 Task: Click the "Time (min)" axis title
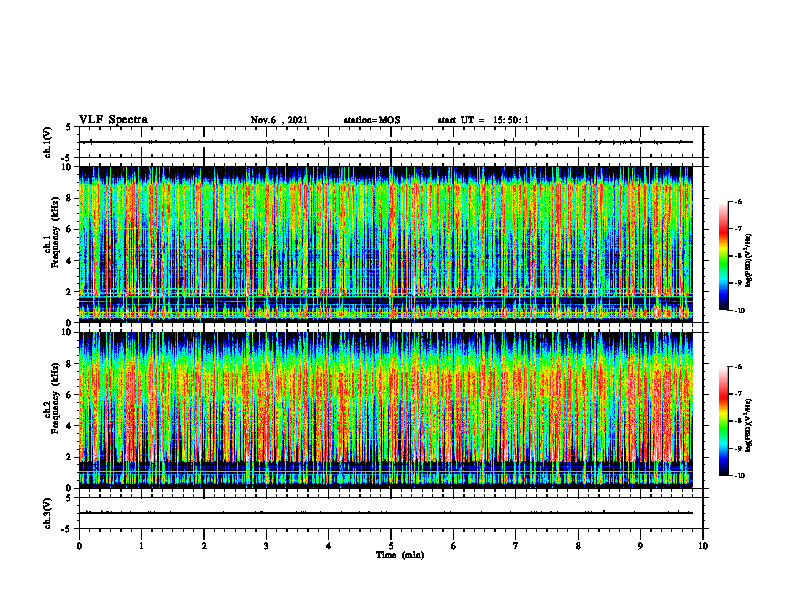tap(400, 555)
